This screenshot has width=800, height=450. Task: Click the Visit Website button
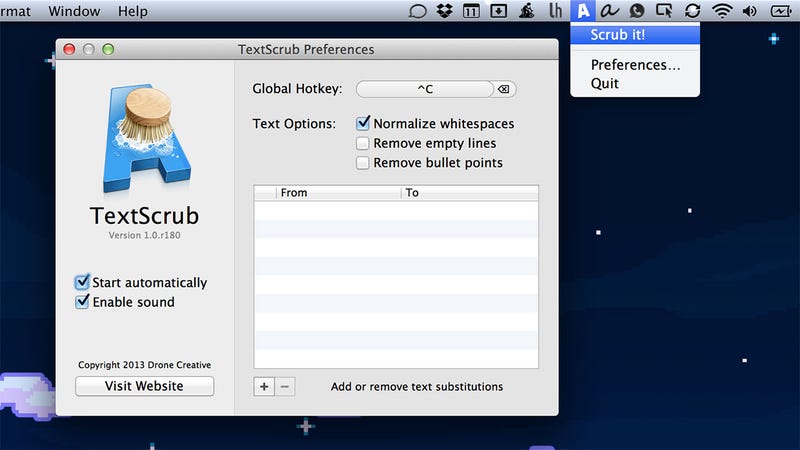(144, 386)
